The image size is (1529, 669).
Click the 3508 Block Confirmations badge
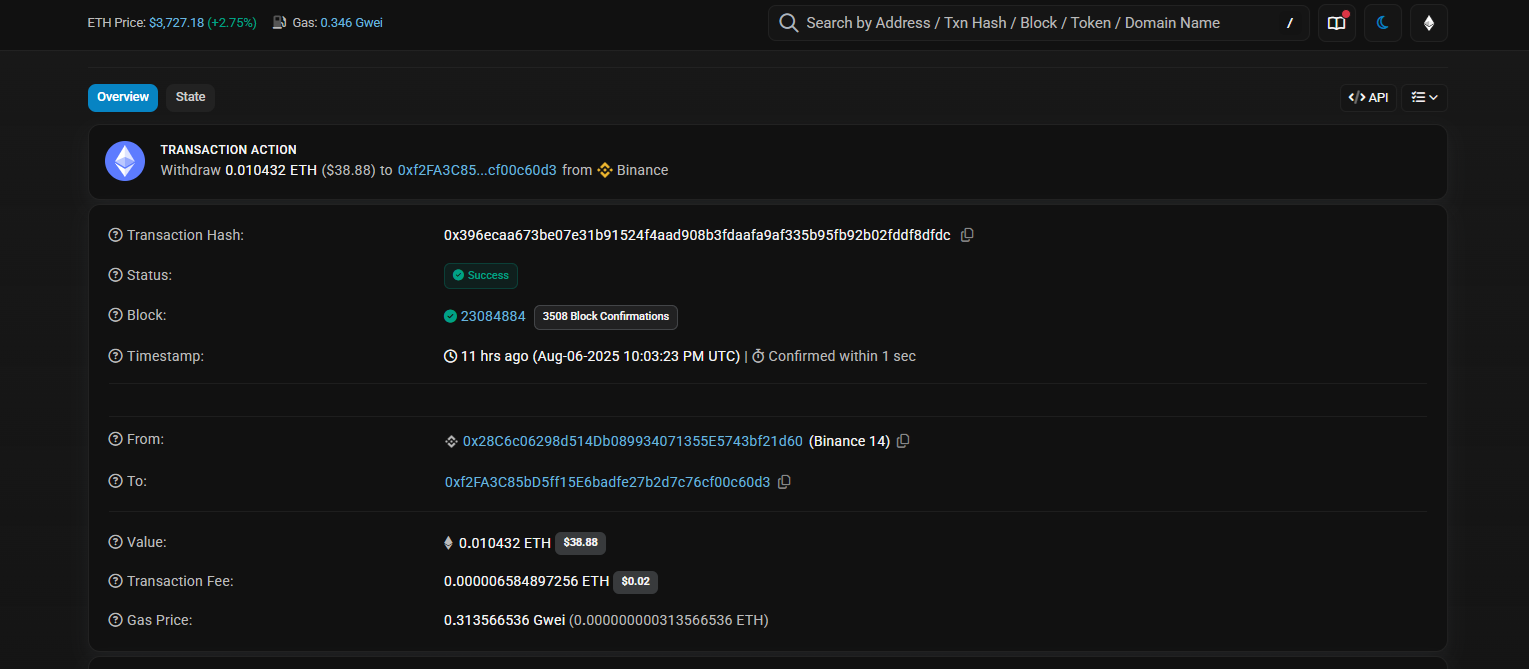(605, 316)
